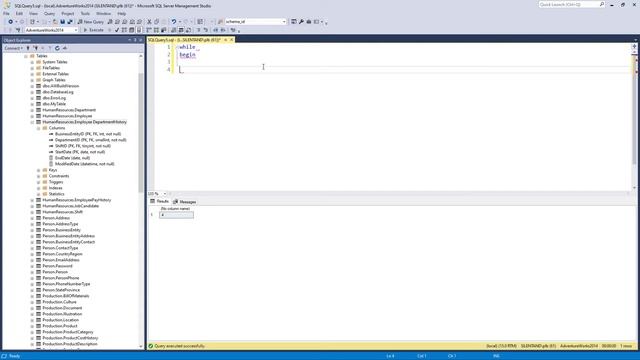Toggle Results to Grid mode
Image resolution: width=640 pixels, height=360 pixels.
click(x=181, y=30)
